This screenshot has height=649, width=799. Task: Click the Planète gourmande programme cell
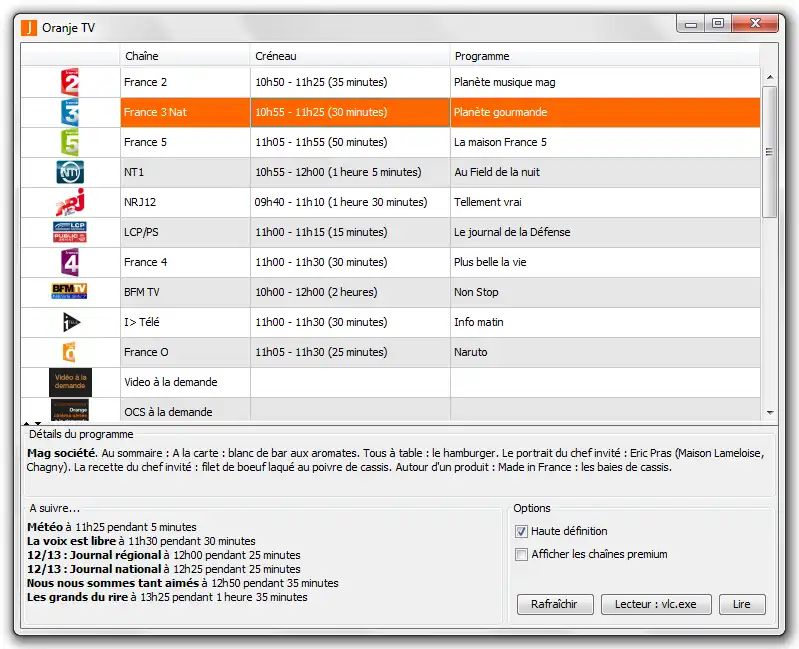pyautogui.click(x=605, y=112)
